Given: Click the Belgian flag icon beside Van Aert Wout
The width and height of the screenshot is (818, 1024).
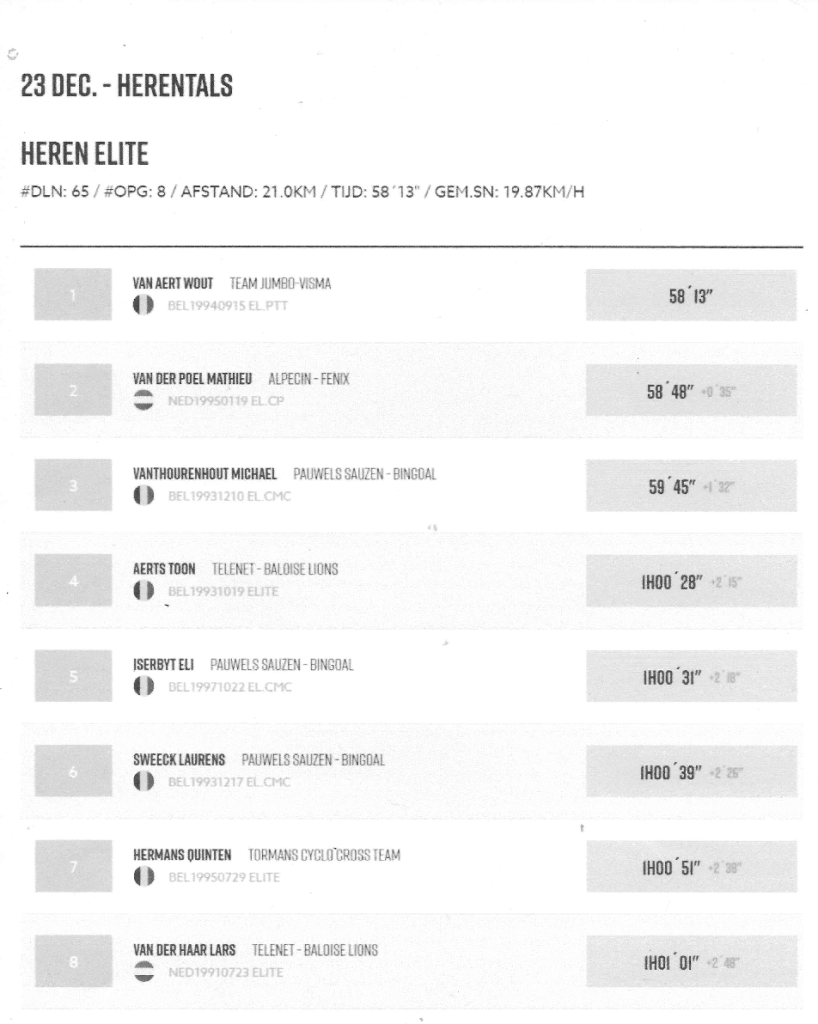Looking at the screenshot, I should [144, 305].
